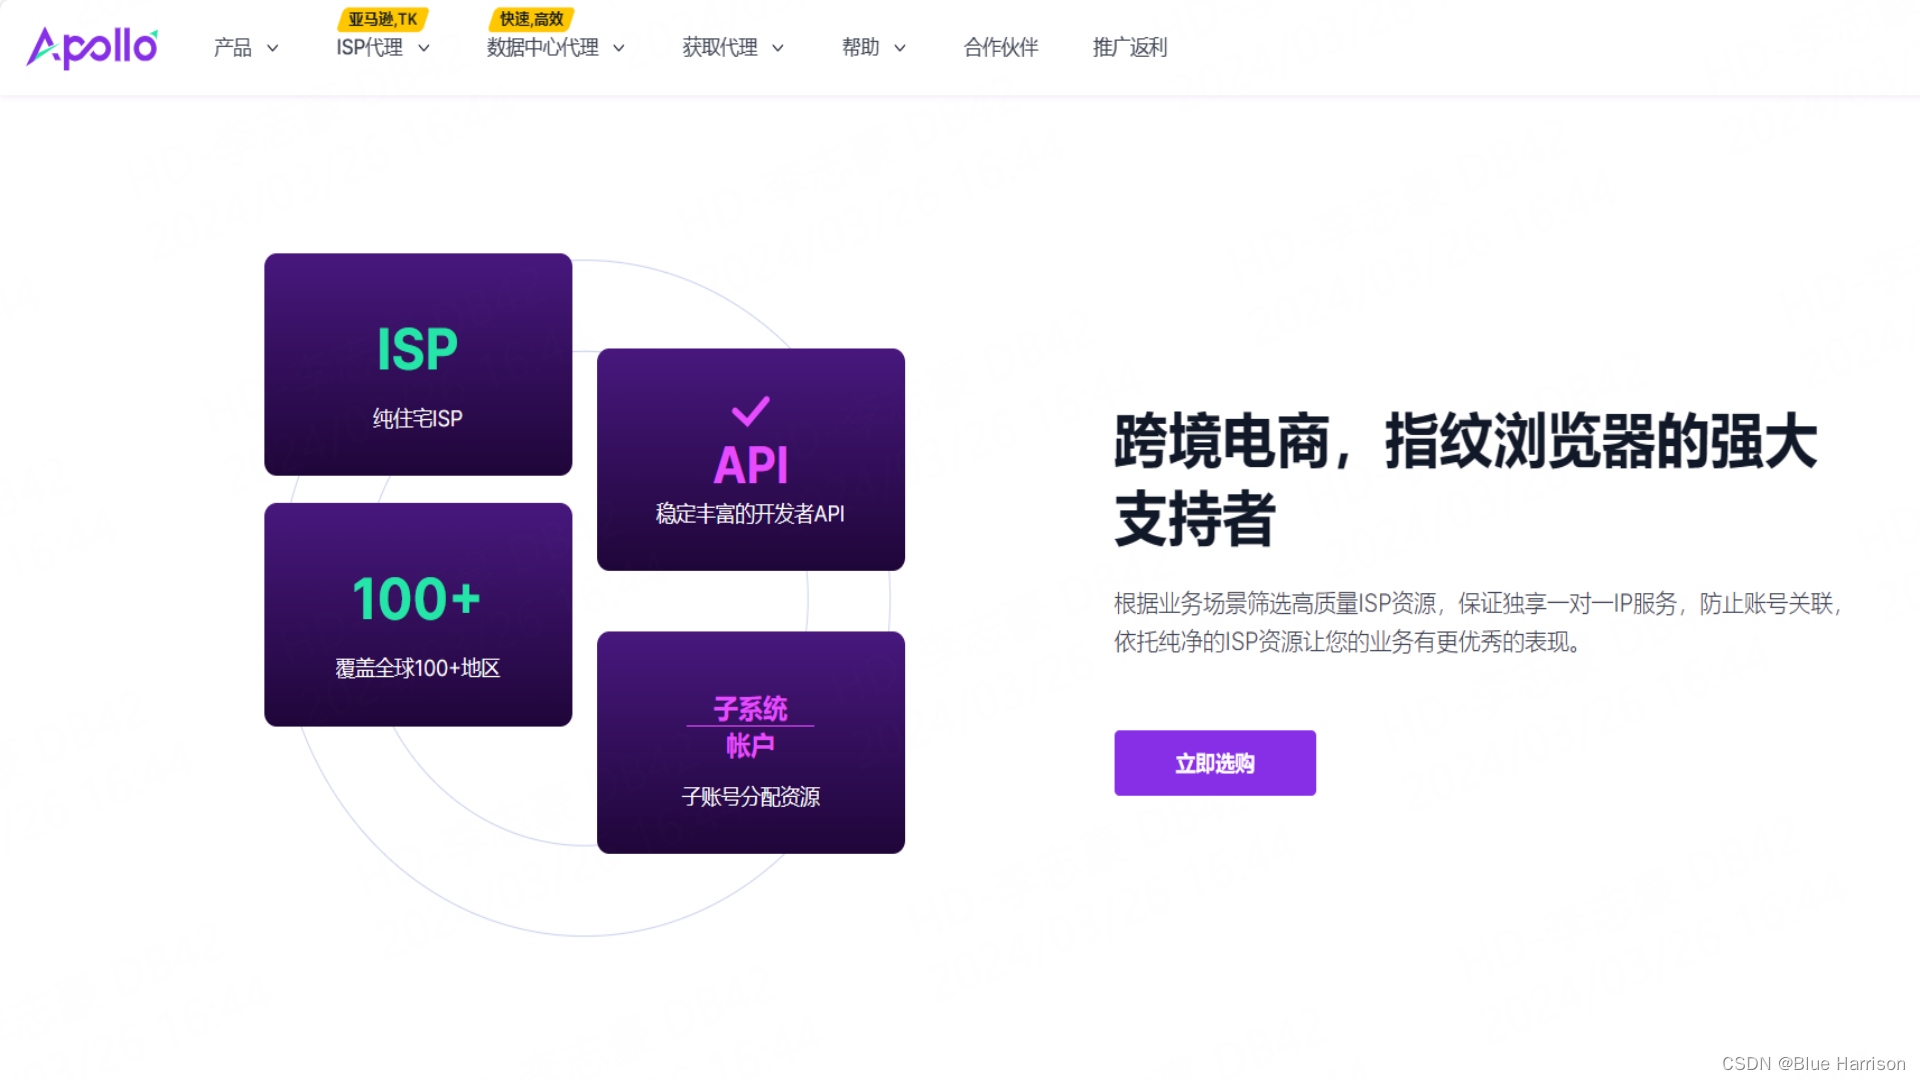Open the 合作伙伴 page link
Screen dimensions: 1920x1080
point(1001,48)
